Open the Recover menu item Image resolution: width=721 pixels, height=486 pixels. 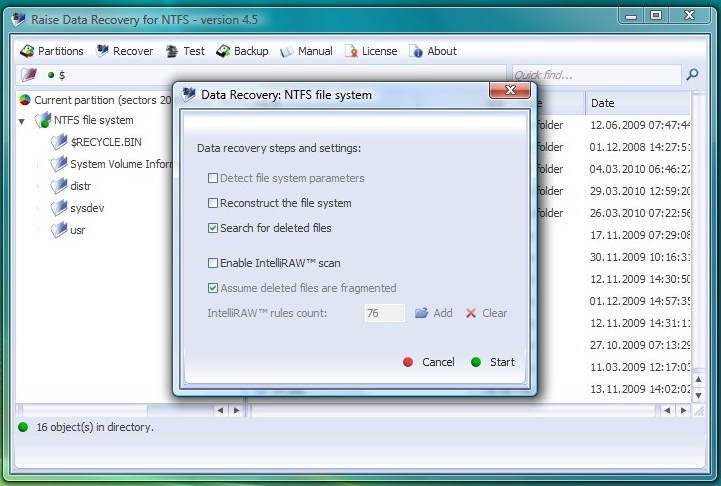pos(125,51)
